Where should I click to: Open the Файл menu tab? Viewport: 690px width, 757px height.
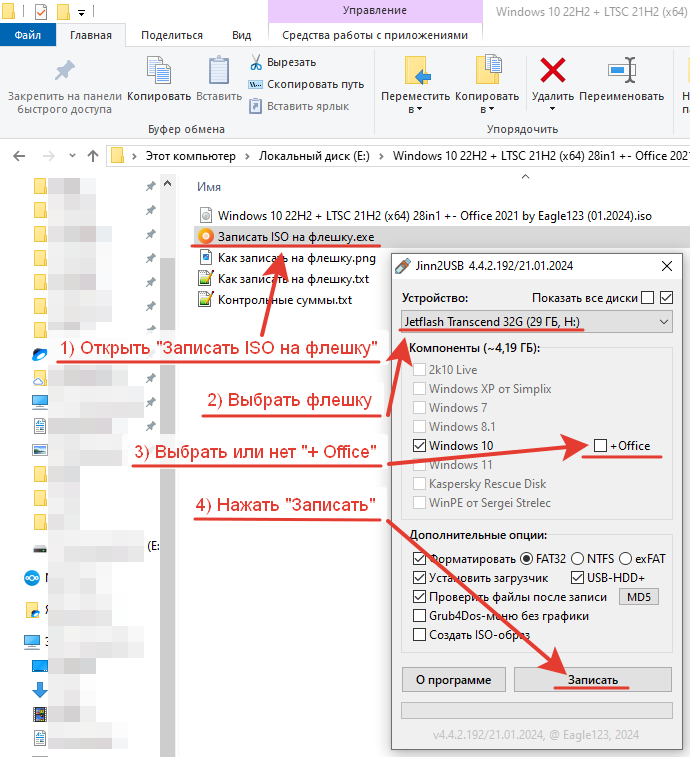coord(28,35)
